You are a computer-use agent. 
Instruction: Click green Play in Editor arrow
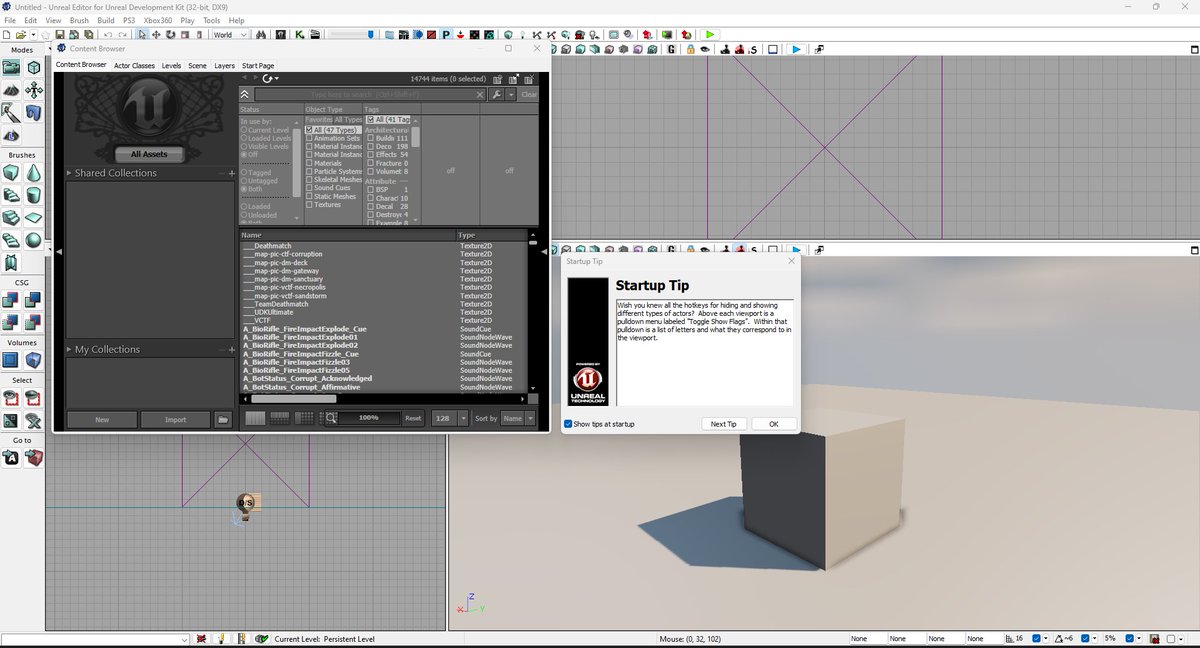point(711,34)
